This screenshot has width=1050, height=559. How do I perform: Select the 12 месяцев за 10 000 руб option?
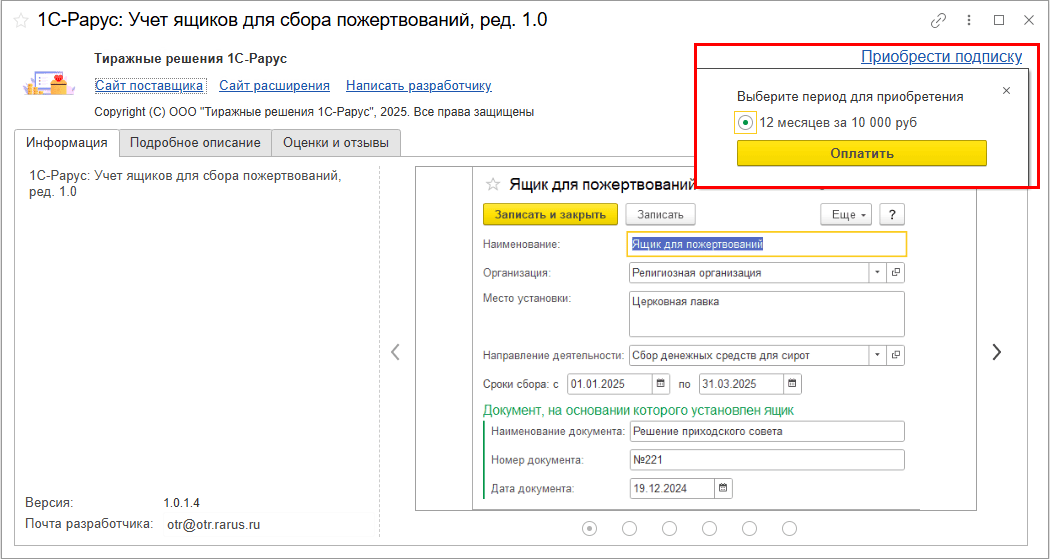745,123
